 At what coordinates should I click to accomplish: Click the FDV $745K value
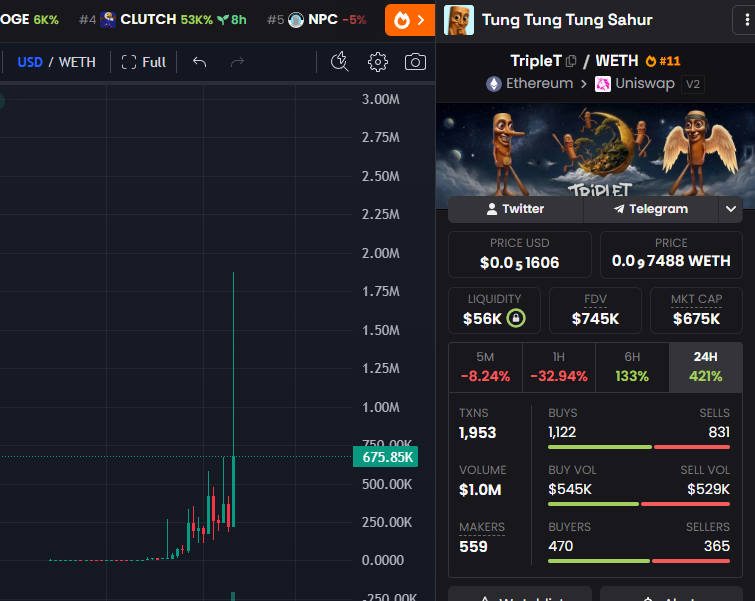pyautogui.click(x=595, y=318)
